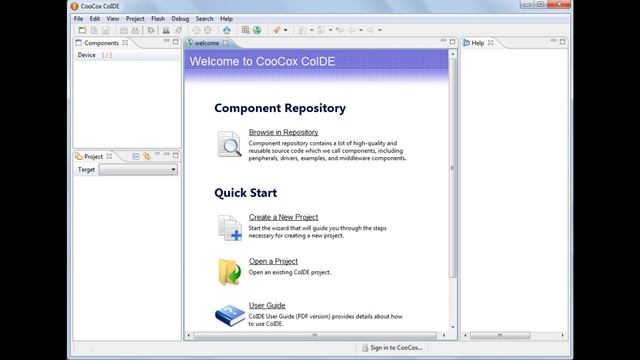Click the Create a New Project document icon

230,228
